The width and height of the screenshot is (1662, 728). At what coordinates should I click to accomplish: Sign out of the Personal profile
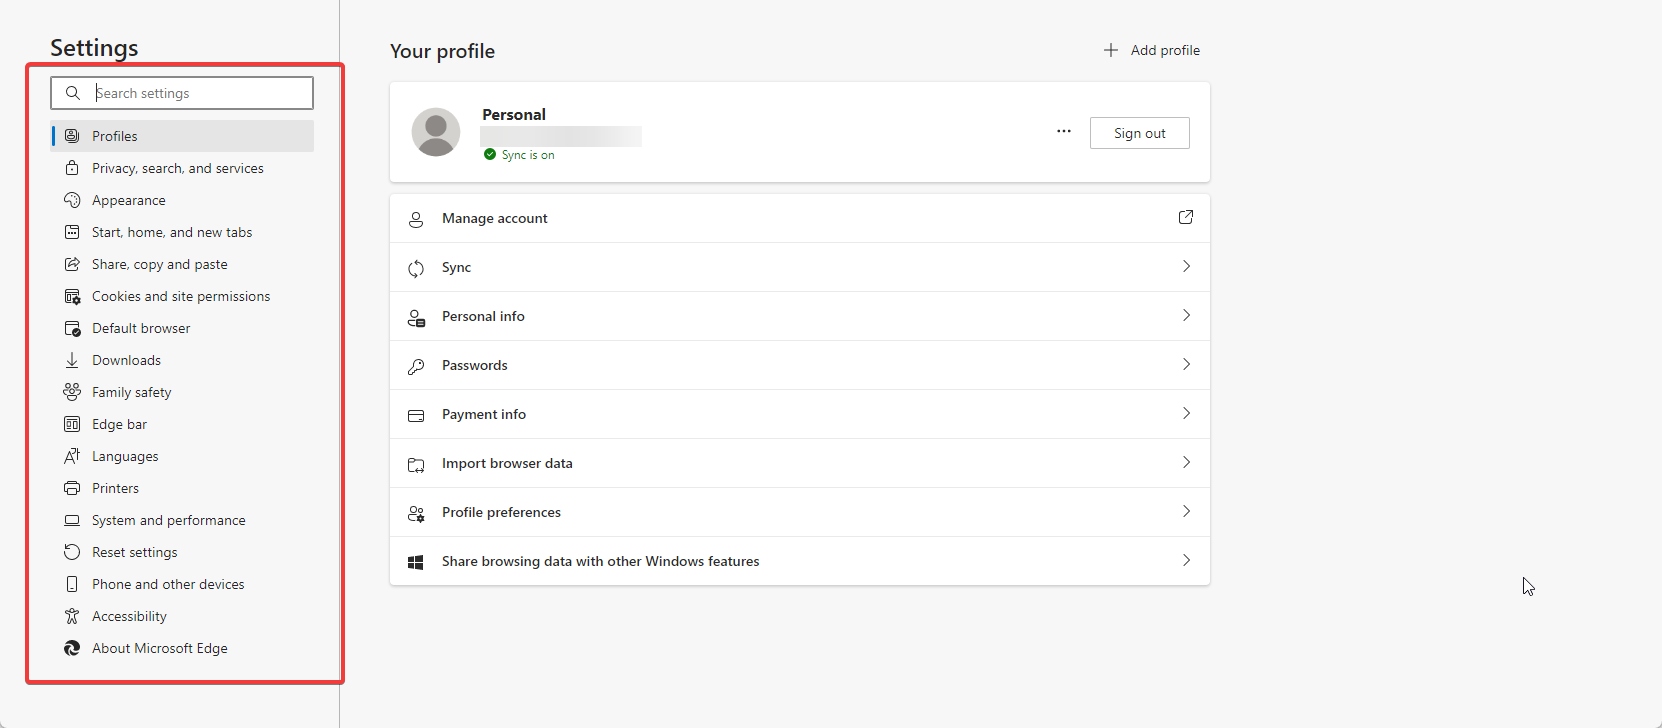click(x=1140, y=133)
